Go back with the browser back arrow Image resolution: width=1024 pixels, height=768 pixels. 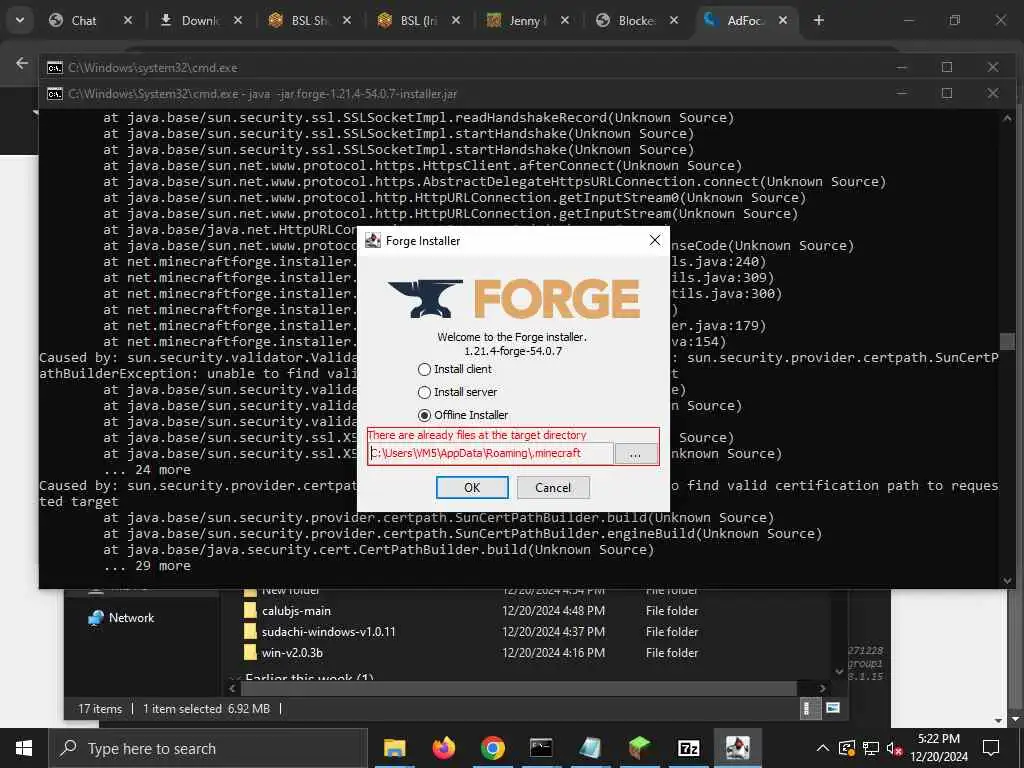coord(22,63)
